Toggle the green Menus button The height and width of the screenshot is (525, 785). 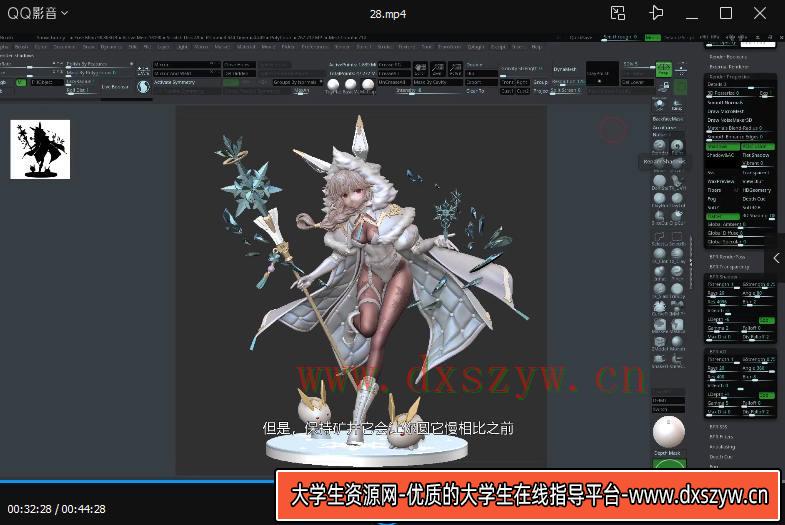tap(653, 38)
